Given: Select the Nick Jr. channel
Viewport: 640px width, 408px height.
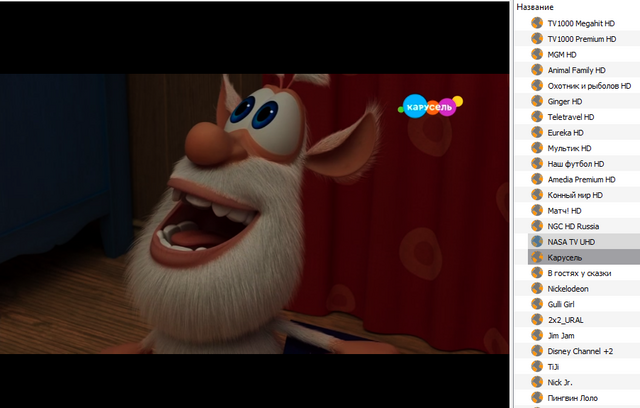Looking at the screenshot, I should pos(560,383).
